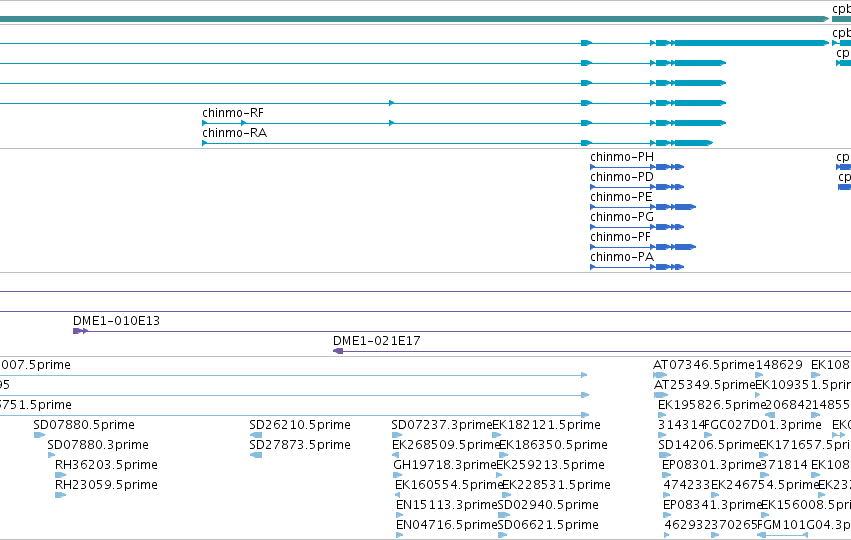This screenshot has width=851, height=540.
Task: Select the DME1-010E13 feature label
Action: (117, 321)
